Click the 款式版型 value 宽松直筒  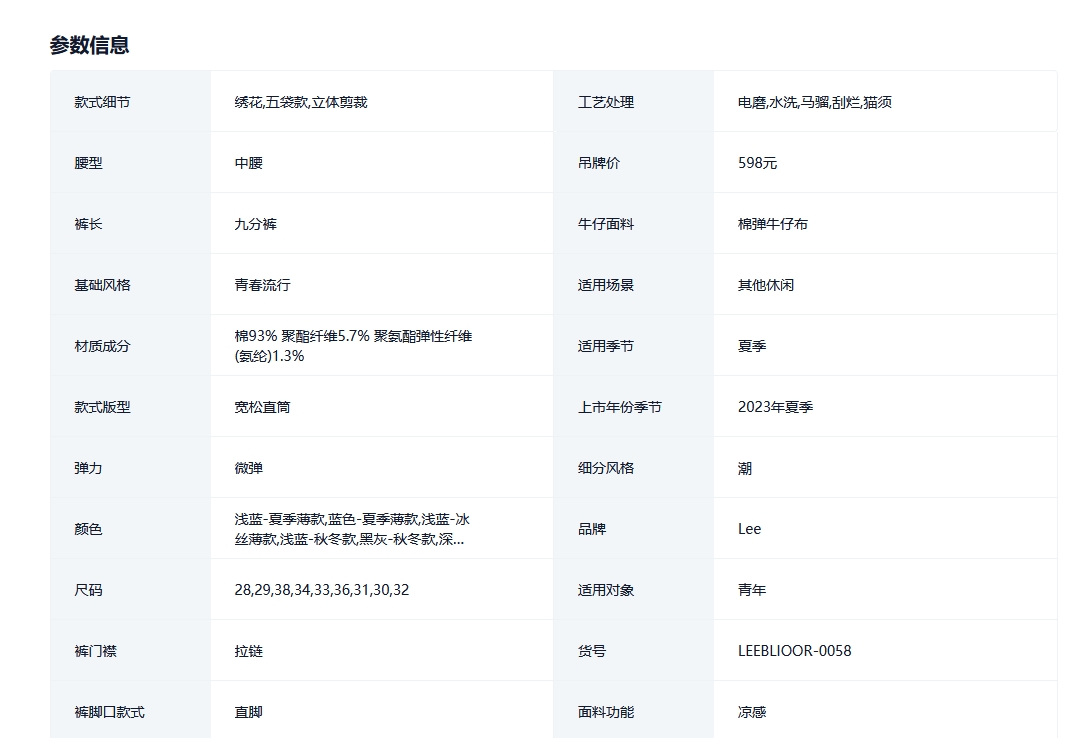point(262,407)
